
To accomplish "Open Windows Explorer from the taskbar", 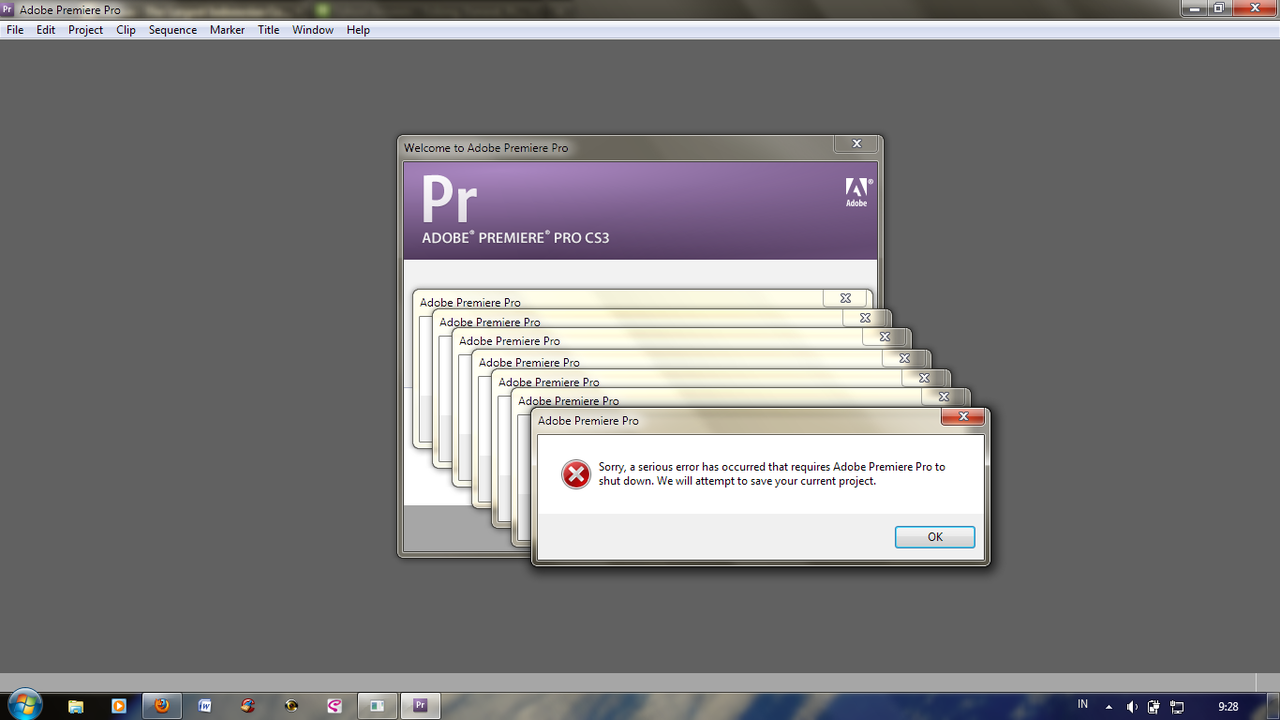I will point(76,706).
